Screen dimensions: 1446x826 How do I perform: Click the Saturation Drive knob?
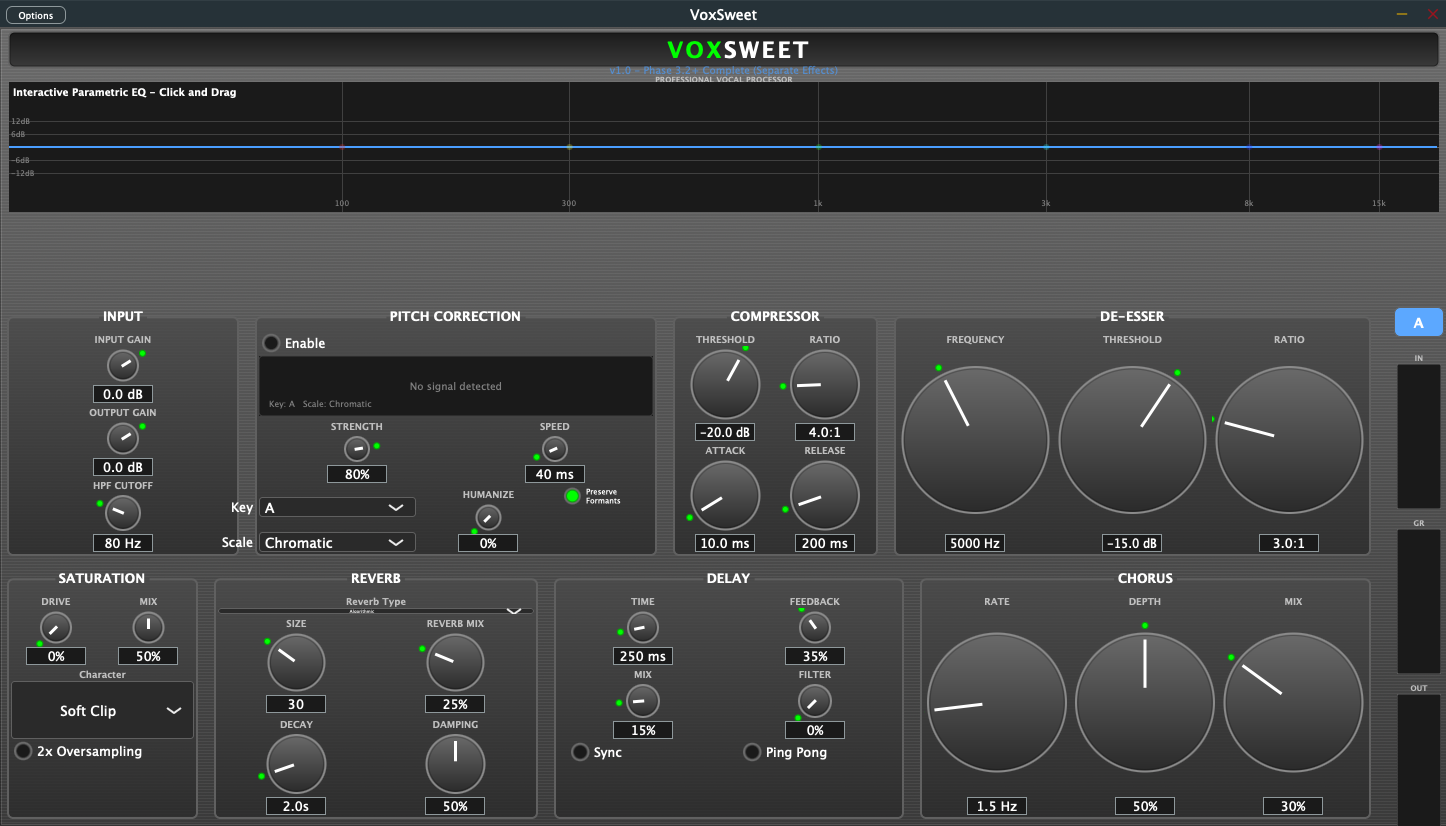pos(56,627)
